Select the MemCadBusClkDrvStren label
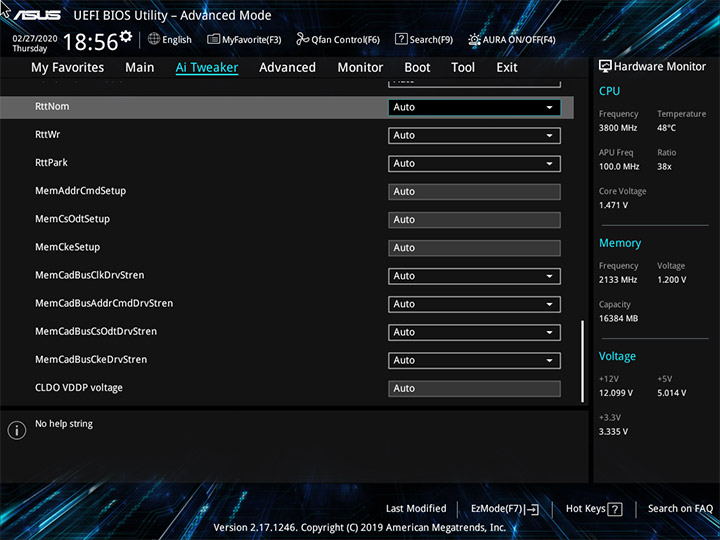 [90, 275]
